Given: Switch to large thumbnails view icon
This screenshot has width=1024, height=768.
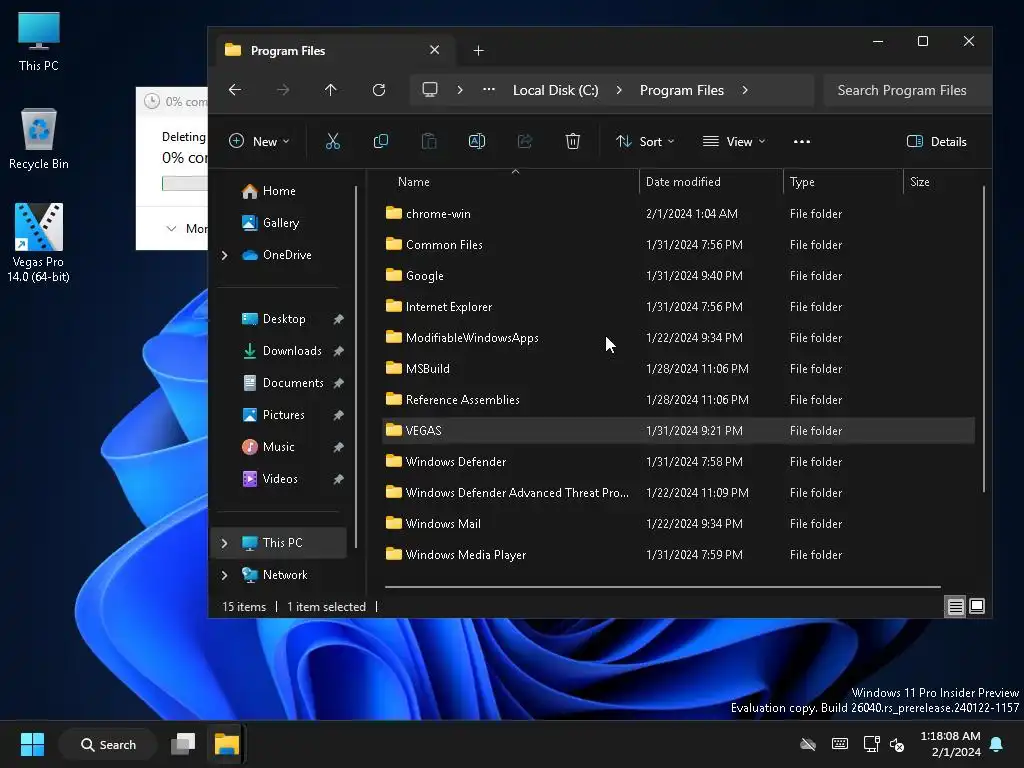Looking at the screenshot, I should tap(977, 607).
